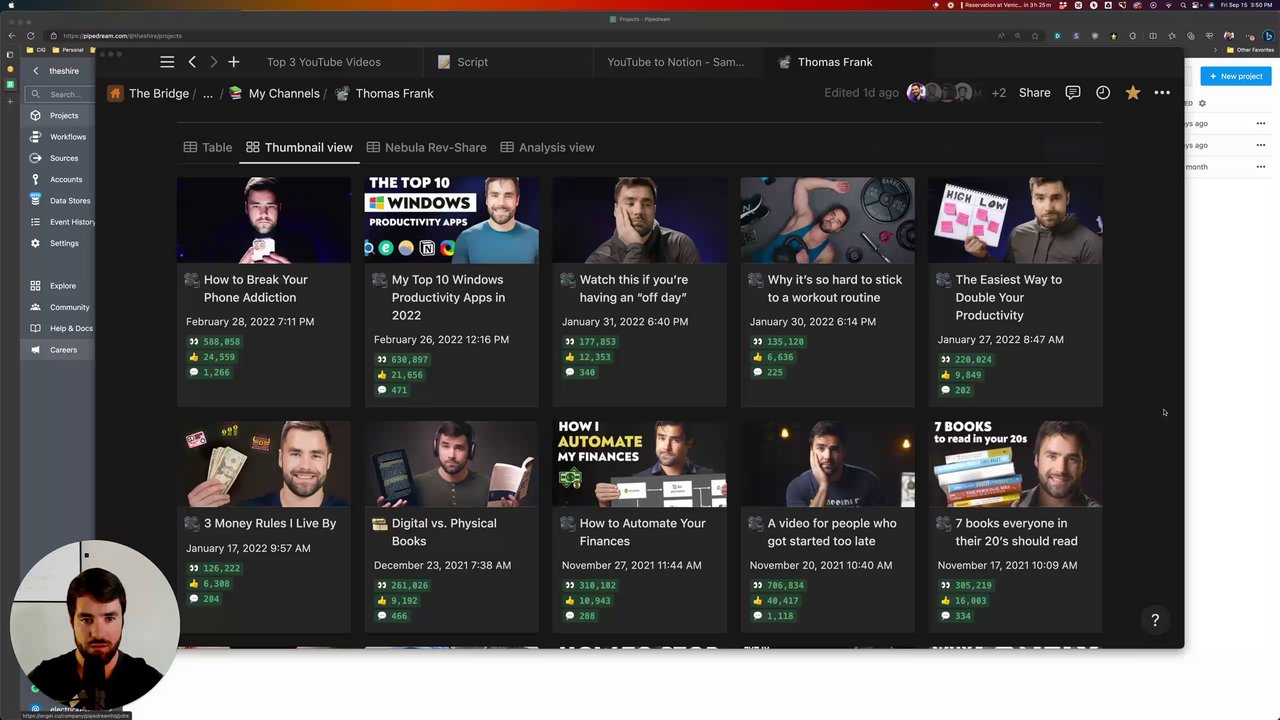This screenshot has height=720, width=1280.
Task: Open the Notion sidebar hamburger menu
Action: [167, 62]
